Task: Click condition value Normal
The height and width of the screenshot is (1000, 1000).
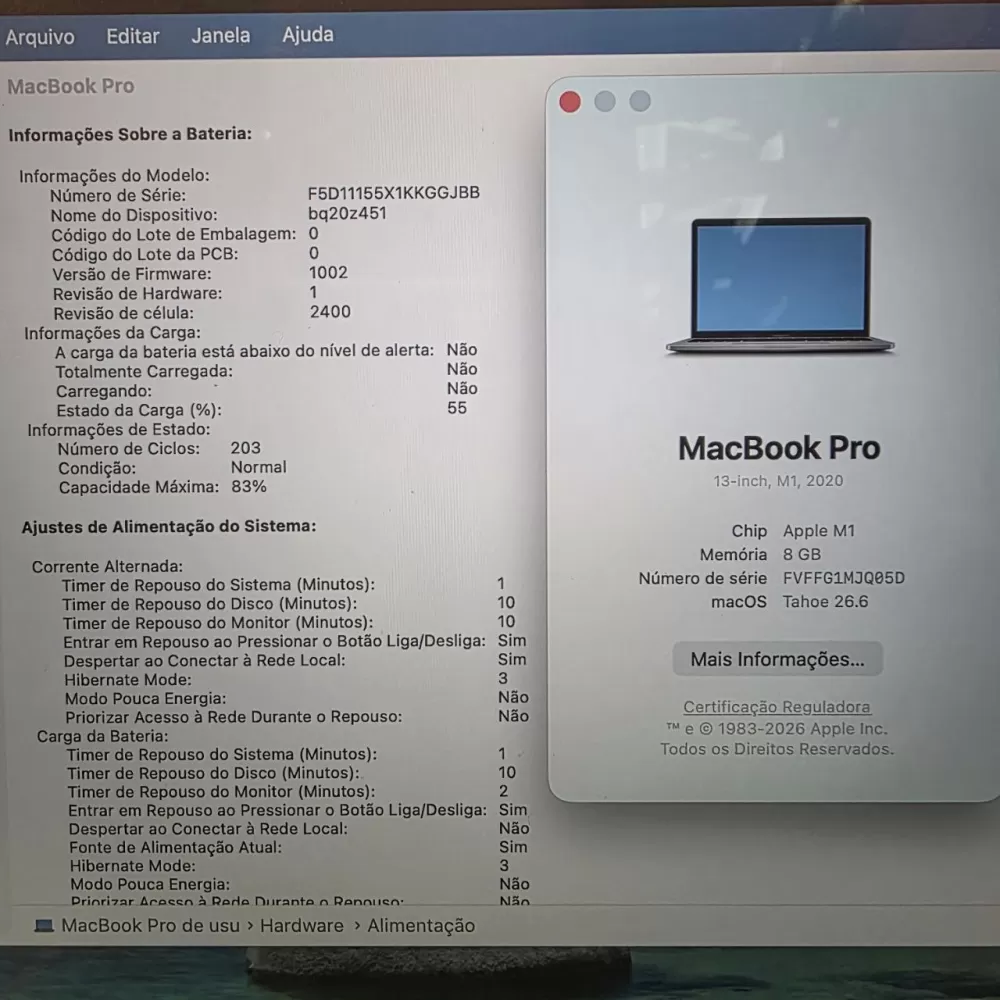Action: click(258, 467)
